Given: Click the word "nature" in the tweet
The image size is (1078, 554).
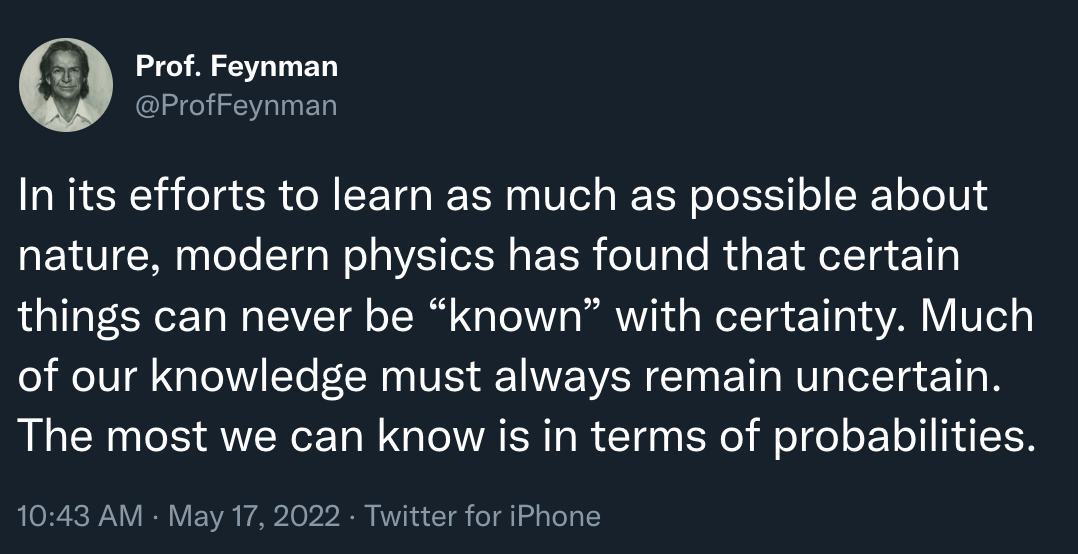Looking at the screenshot, I should (80, 257).
